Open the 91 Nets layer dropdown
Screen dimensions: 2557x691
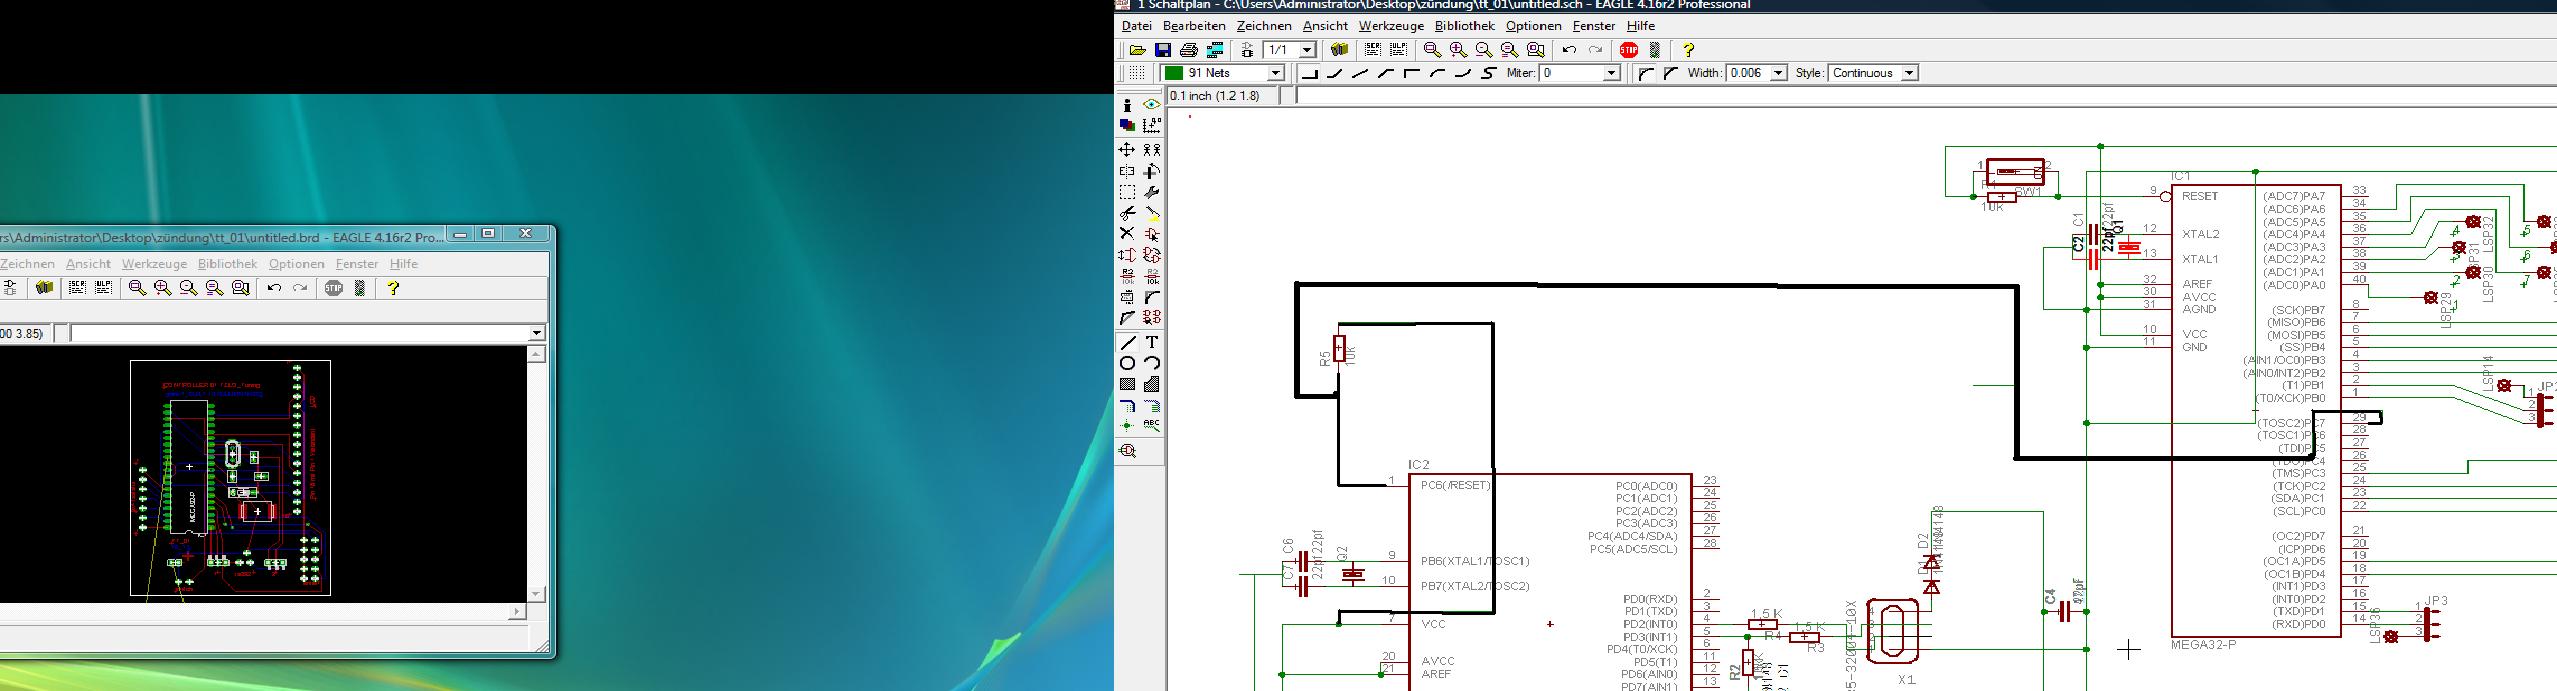pos(1275,73)
